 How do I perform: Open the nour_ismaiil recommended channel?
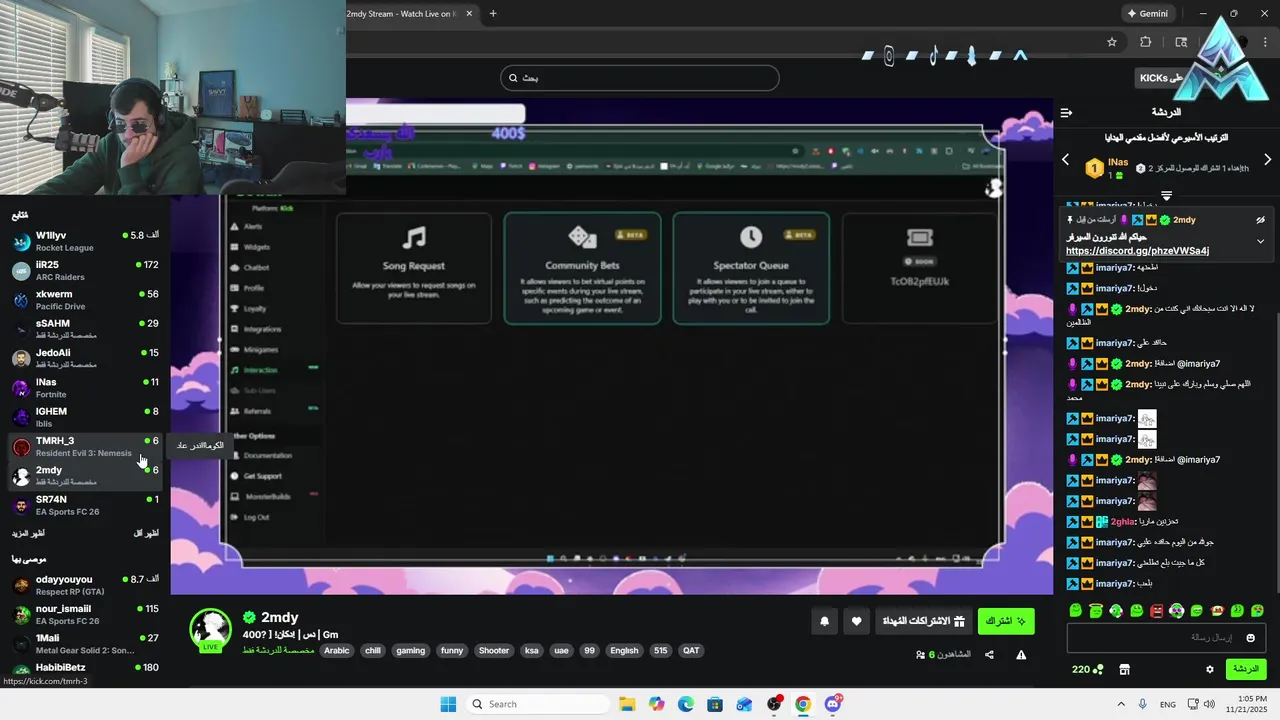[85, 614]
